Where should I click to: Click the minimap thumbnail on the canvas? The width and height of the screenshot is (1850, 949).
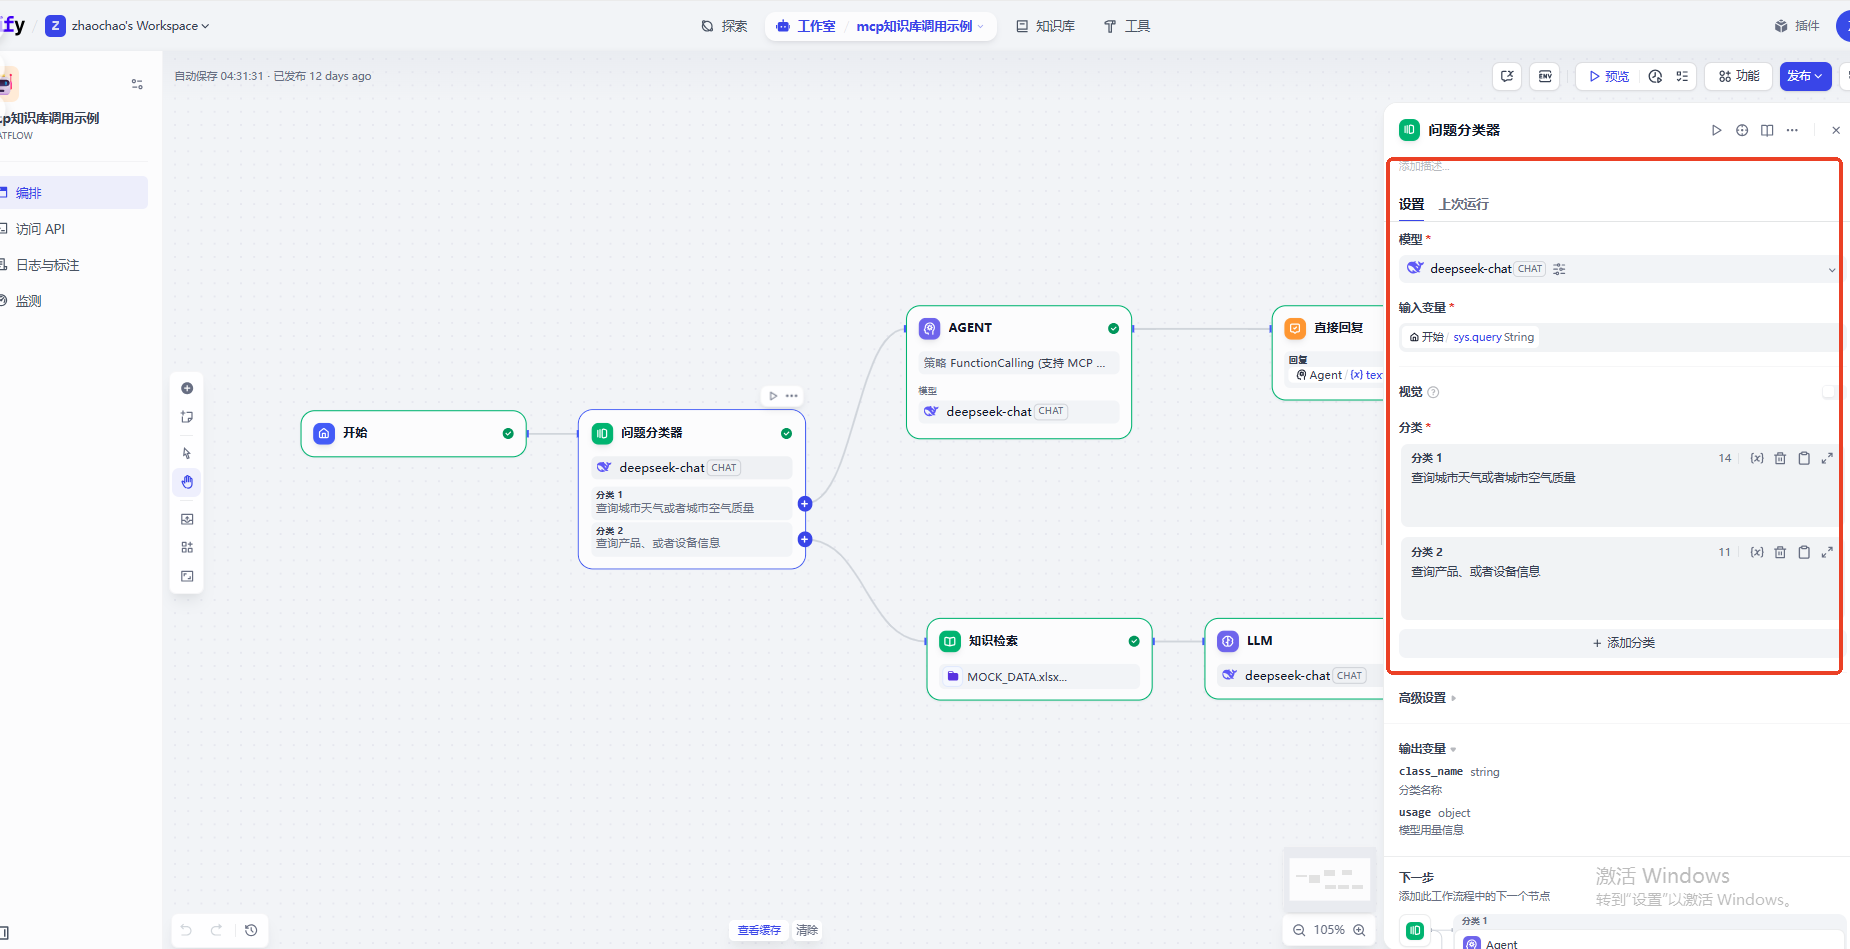pyautogui.click(x=1329, y=879)
